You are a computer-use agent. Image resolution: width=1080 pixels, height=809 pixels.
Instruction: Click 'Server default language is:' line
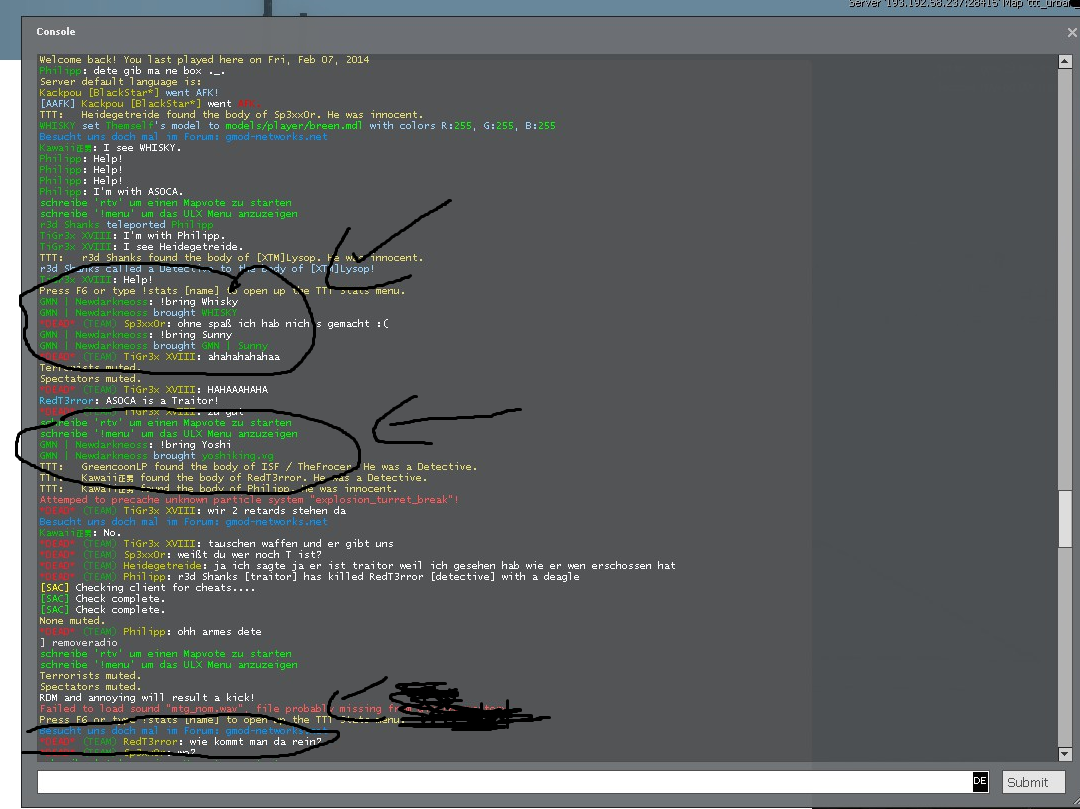tap(120, 82)
